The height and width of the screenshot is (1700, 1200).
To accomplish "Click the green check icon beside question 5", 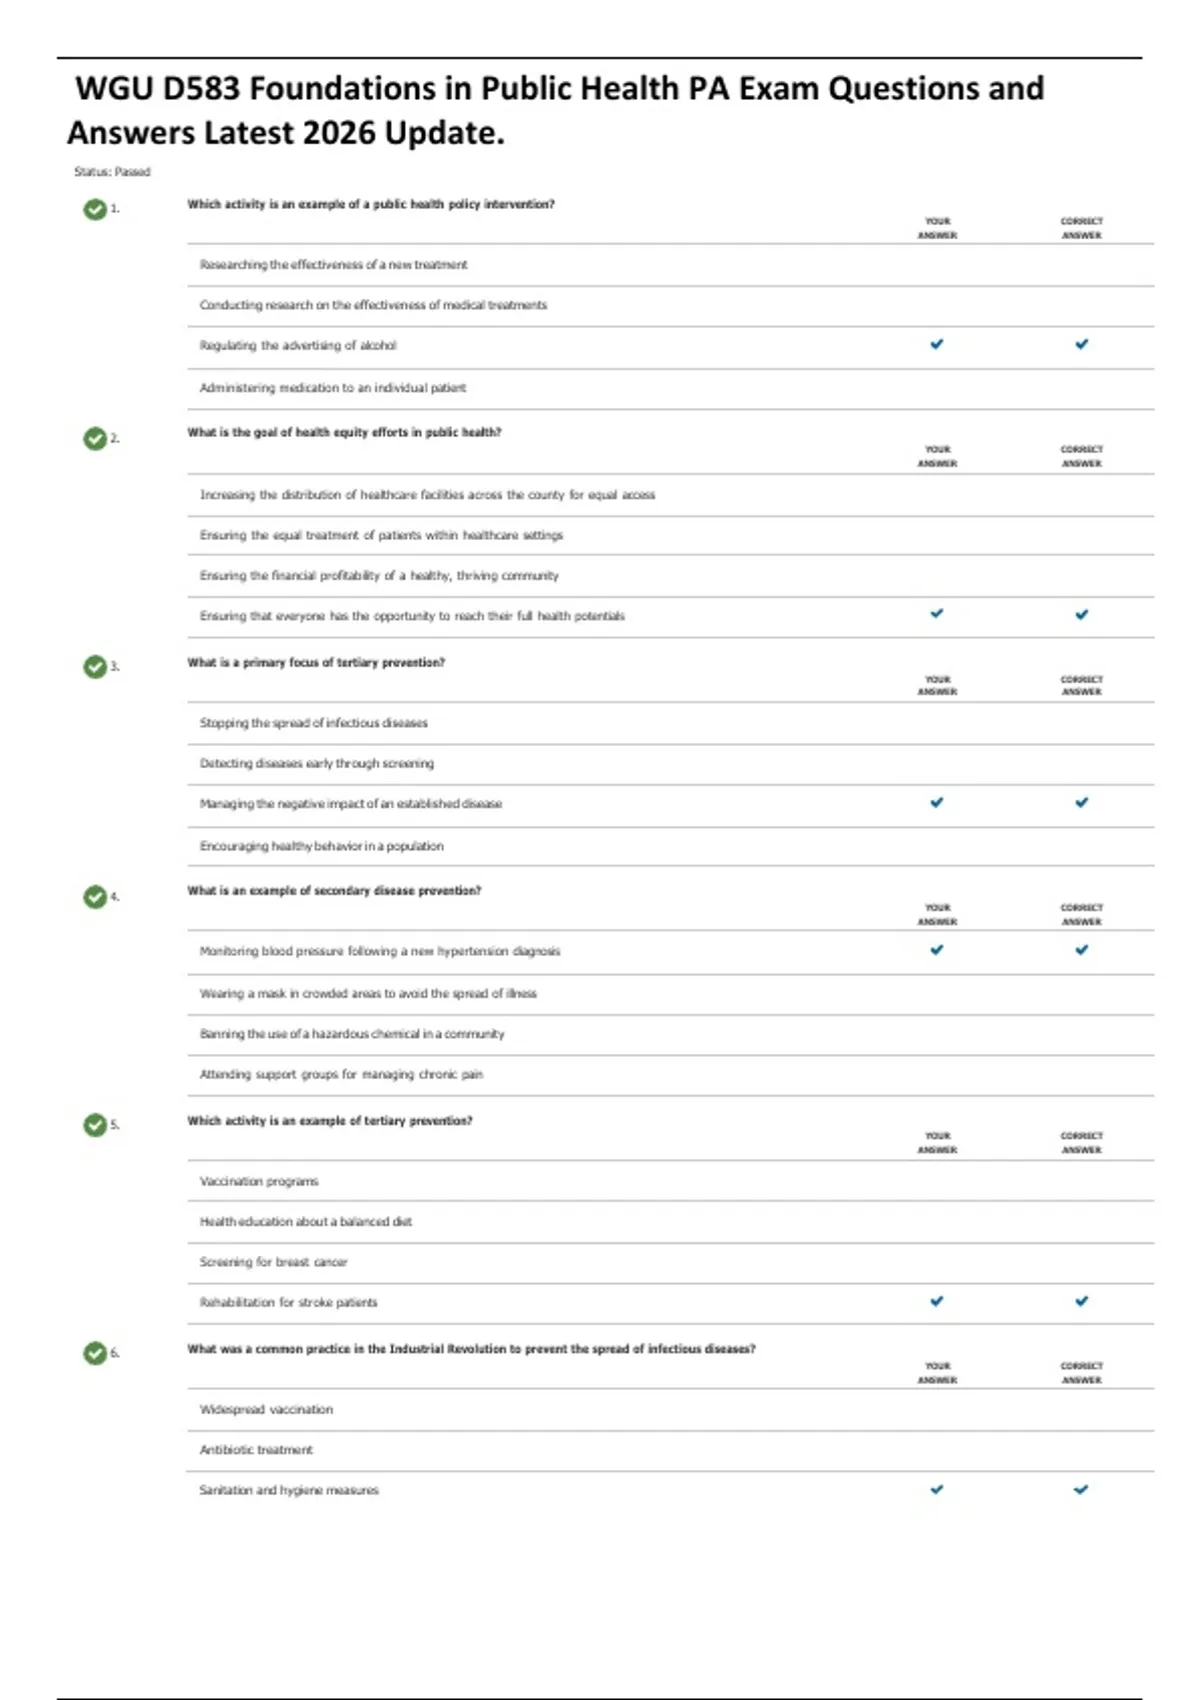I will 95,1125.
